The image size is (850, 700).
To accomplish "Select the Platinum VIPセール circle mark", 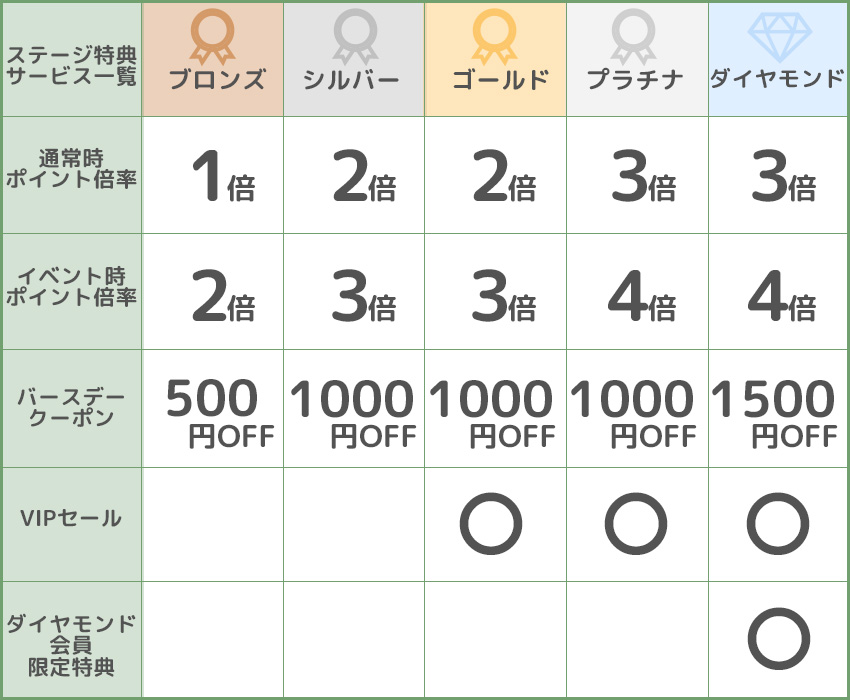I will 635,524.
